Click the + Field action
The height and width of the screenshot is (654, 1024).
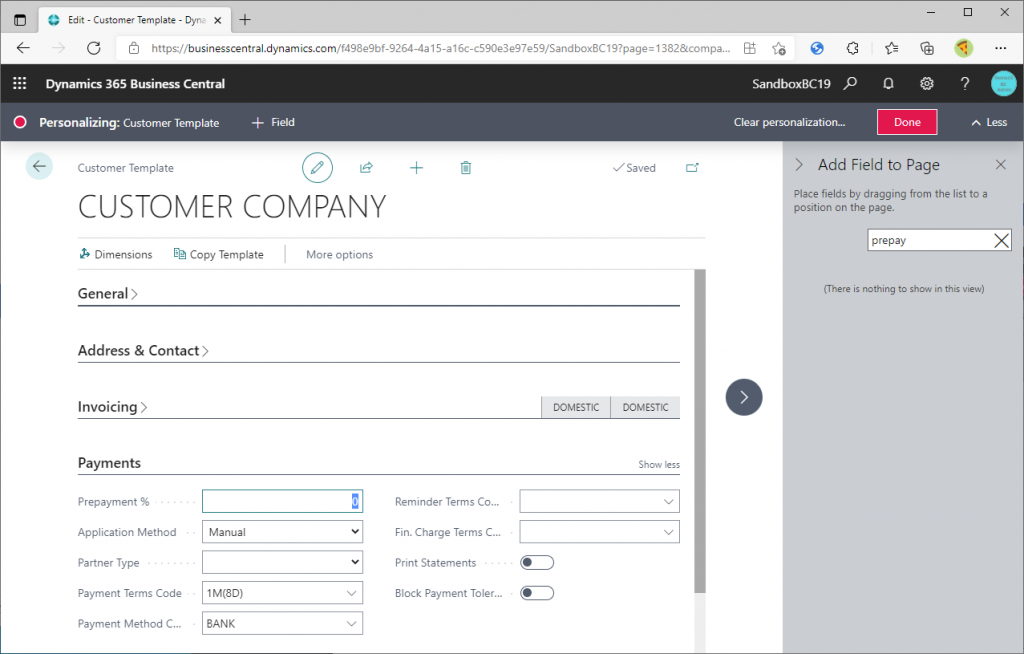[x=273, y=122]
